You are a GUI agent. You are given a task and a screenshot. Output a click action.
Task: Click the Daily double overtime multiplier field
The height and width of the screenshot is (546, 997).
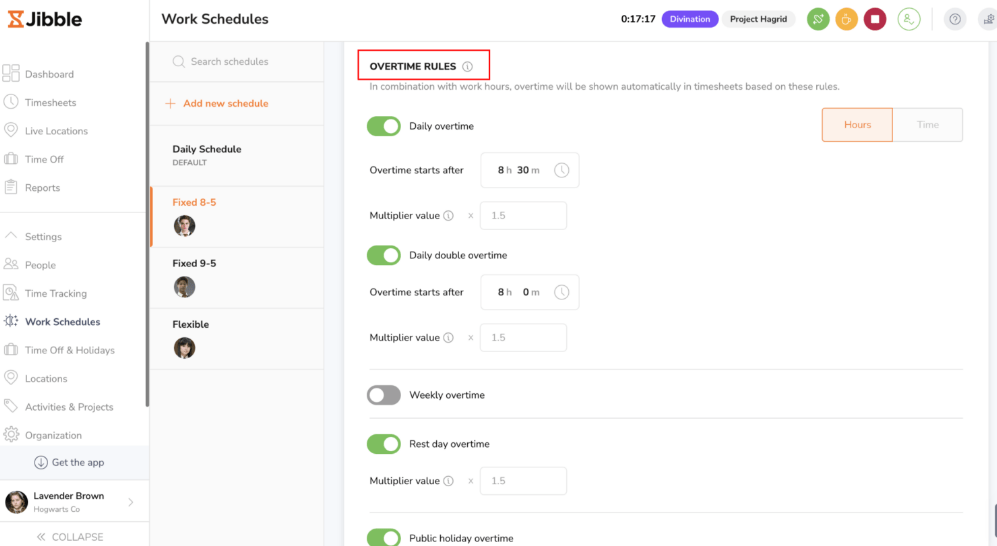[523, 338]
